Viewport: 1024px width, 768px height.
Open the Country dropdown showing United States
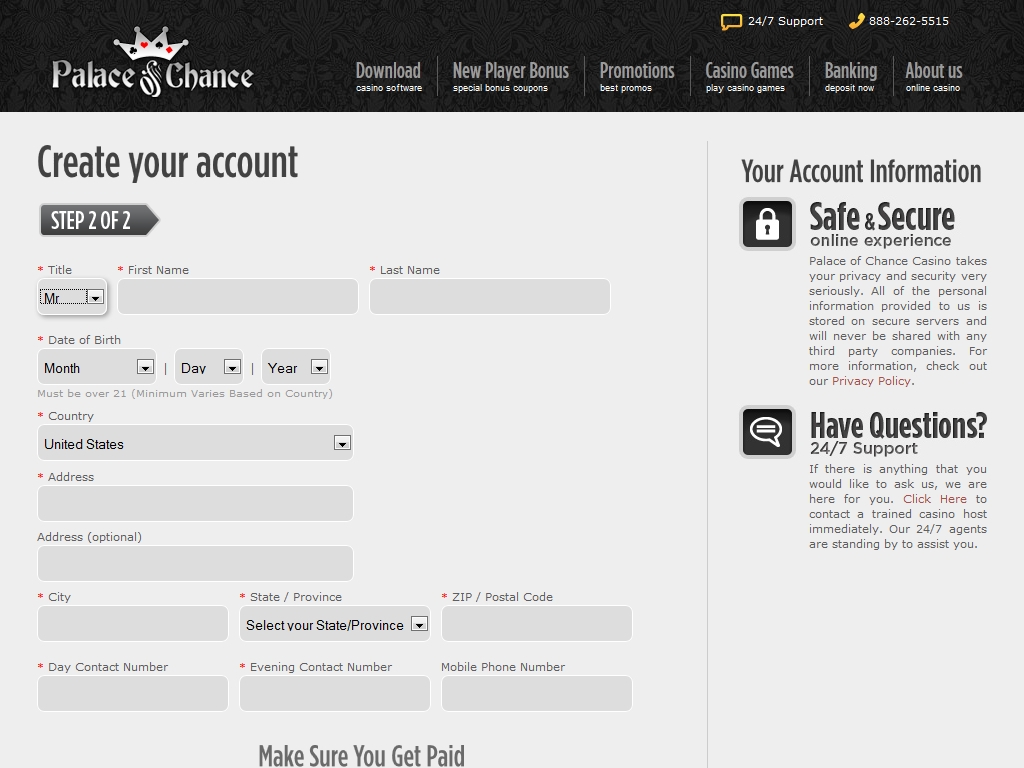[195, 443]
